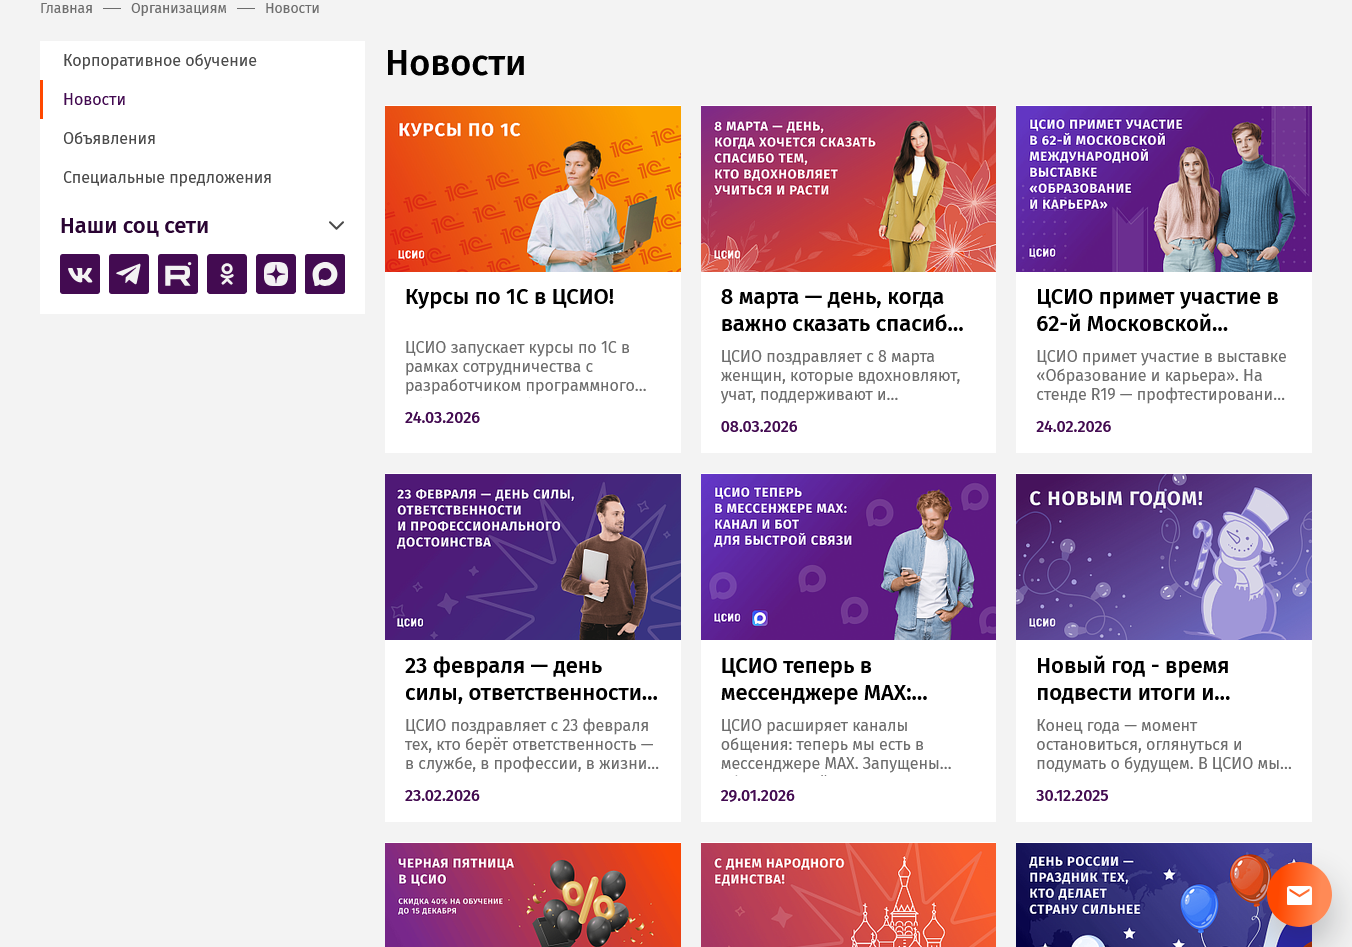
Task: Open the Rutube social icon
Action: (178, 274)
